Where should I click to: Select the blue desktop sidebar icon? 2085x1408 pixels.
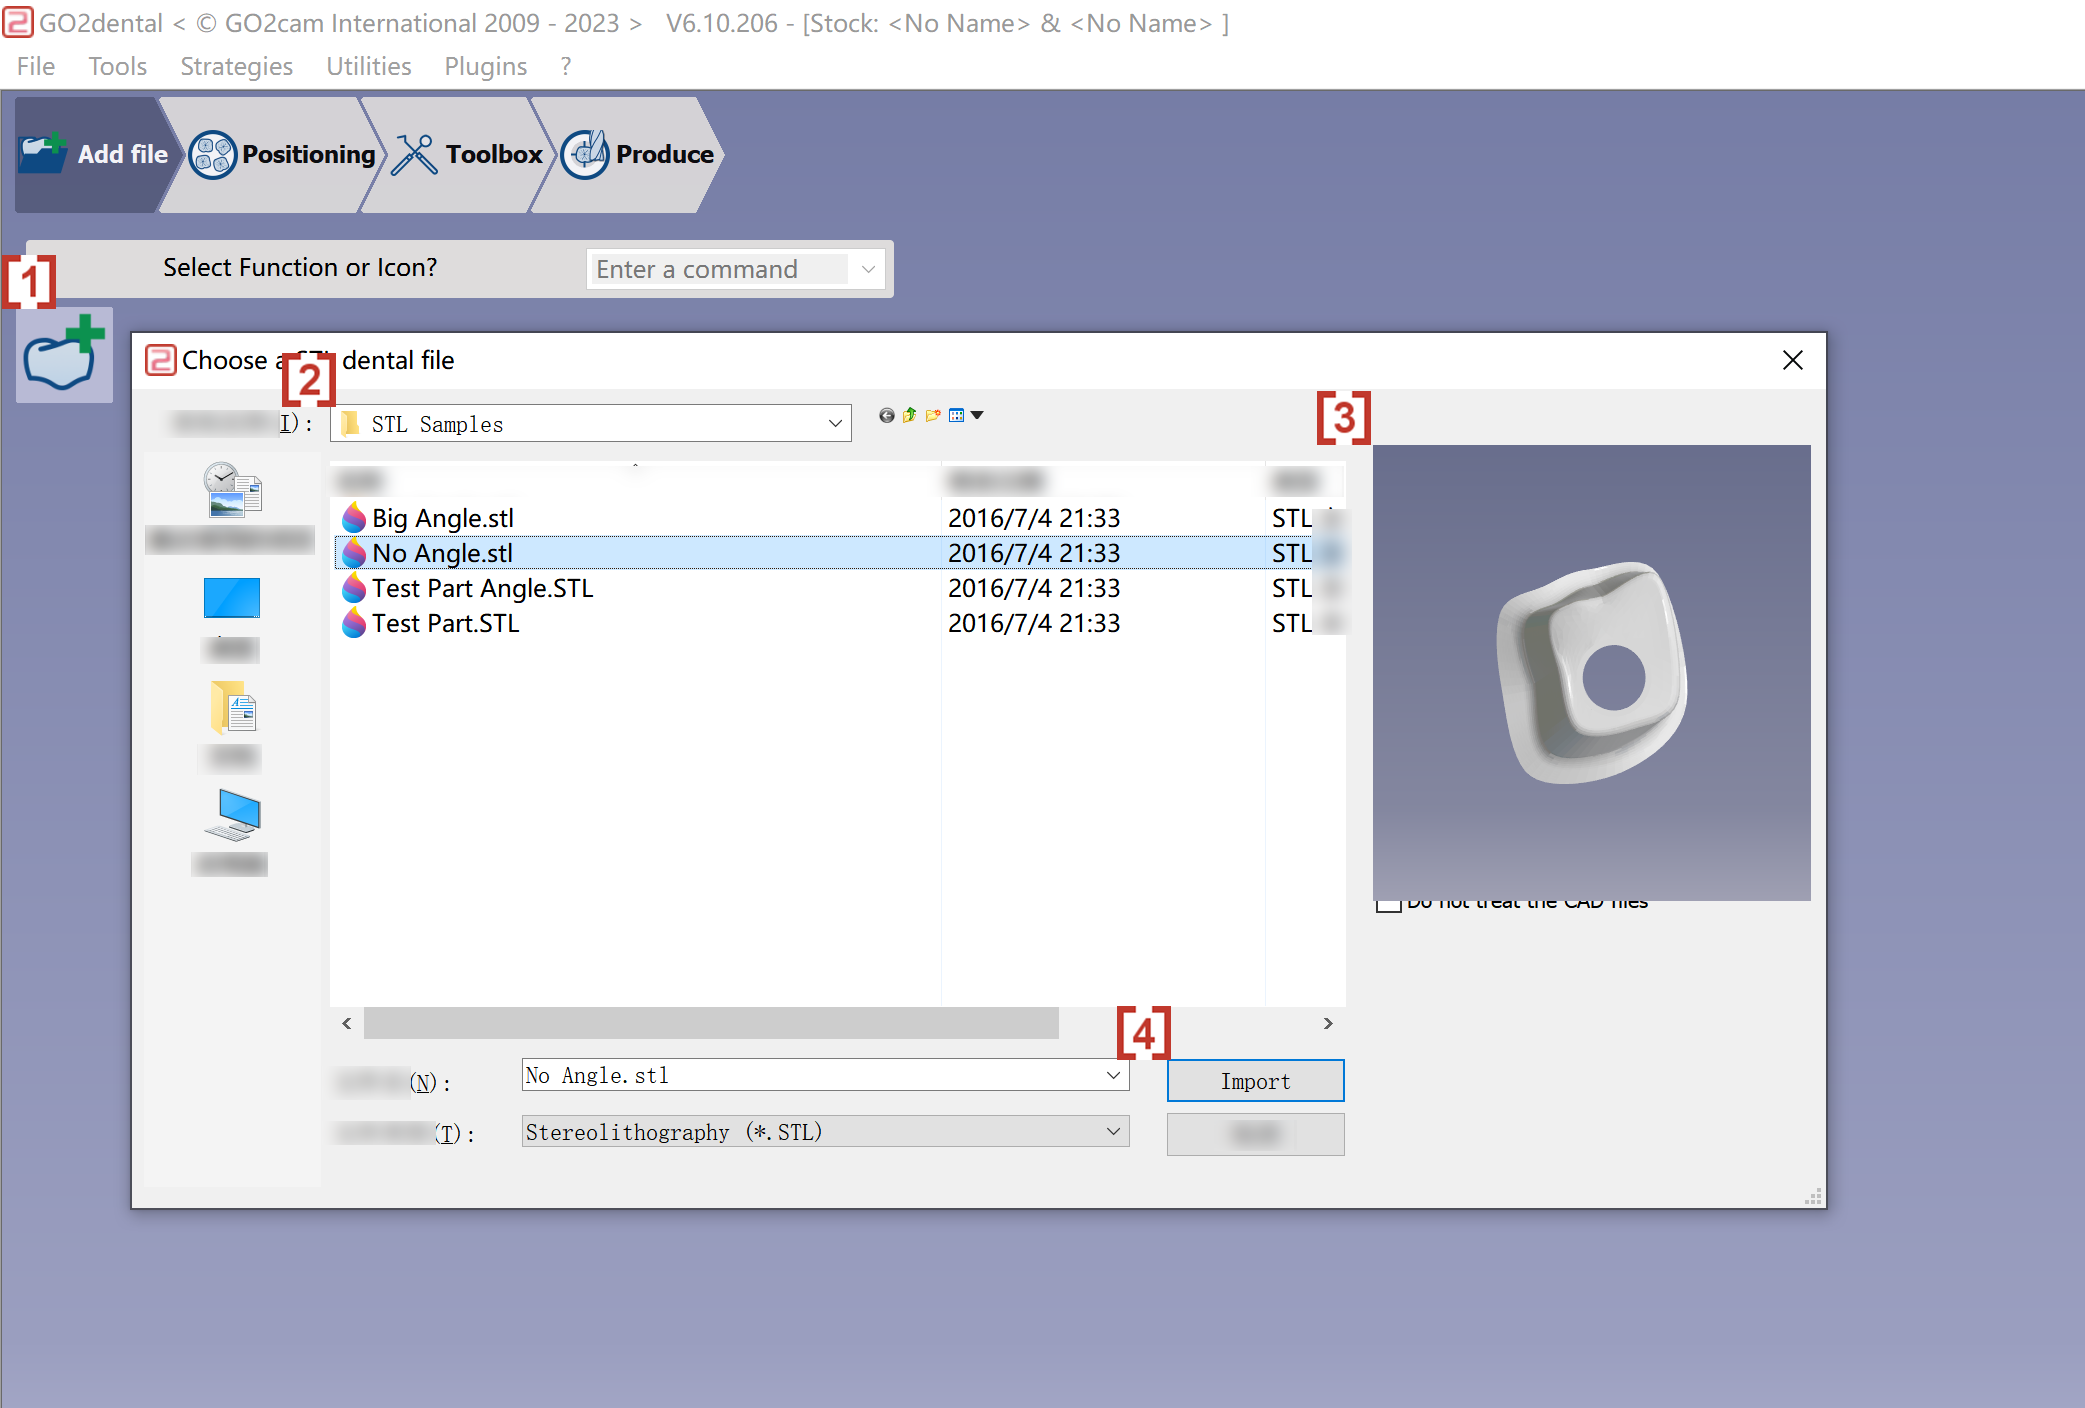click(x=231, y=598)
